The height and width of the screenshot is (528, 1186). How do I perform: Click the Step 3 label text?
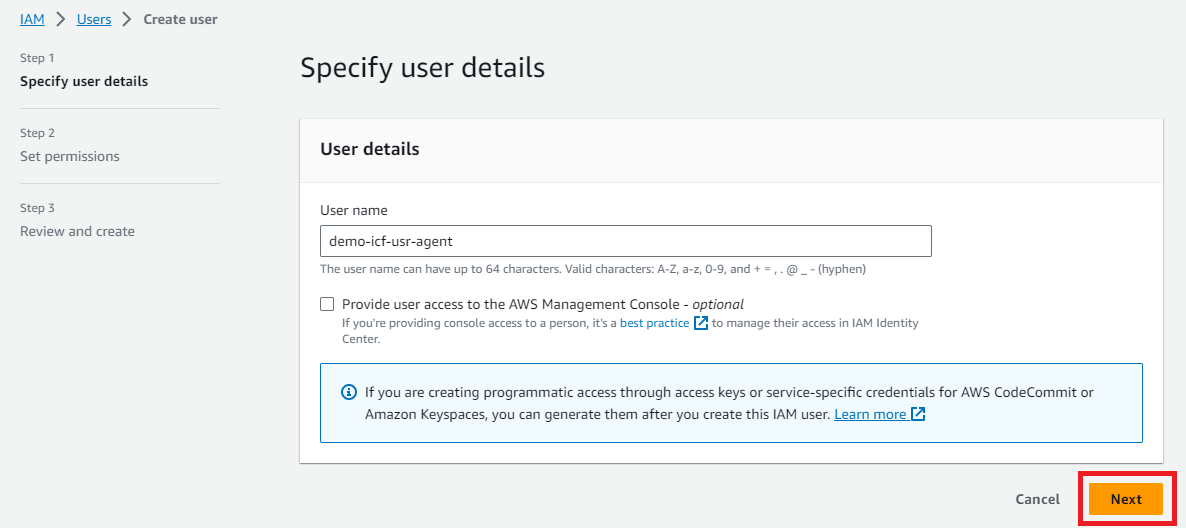click(37, 208)
